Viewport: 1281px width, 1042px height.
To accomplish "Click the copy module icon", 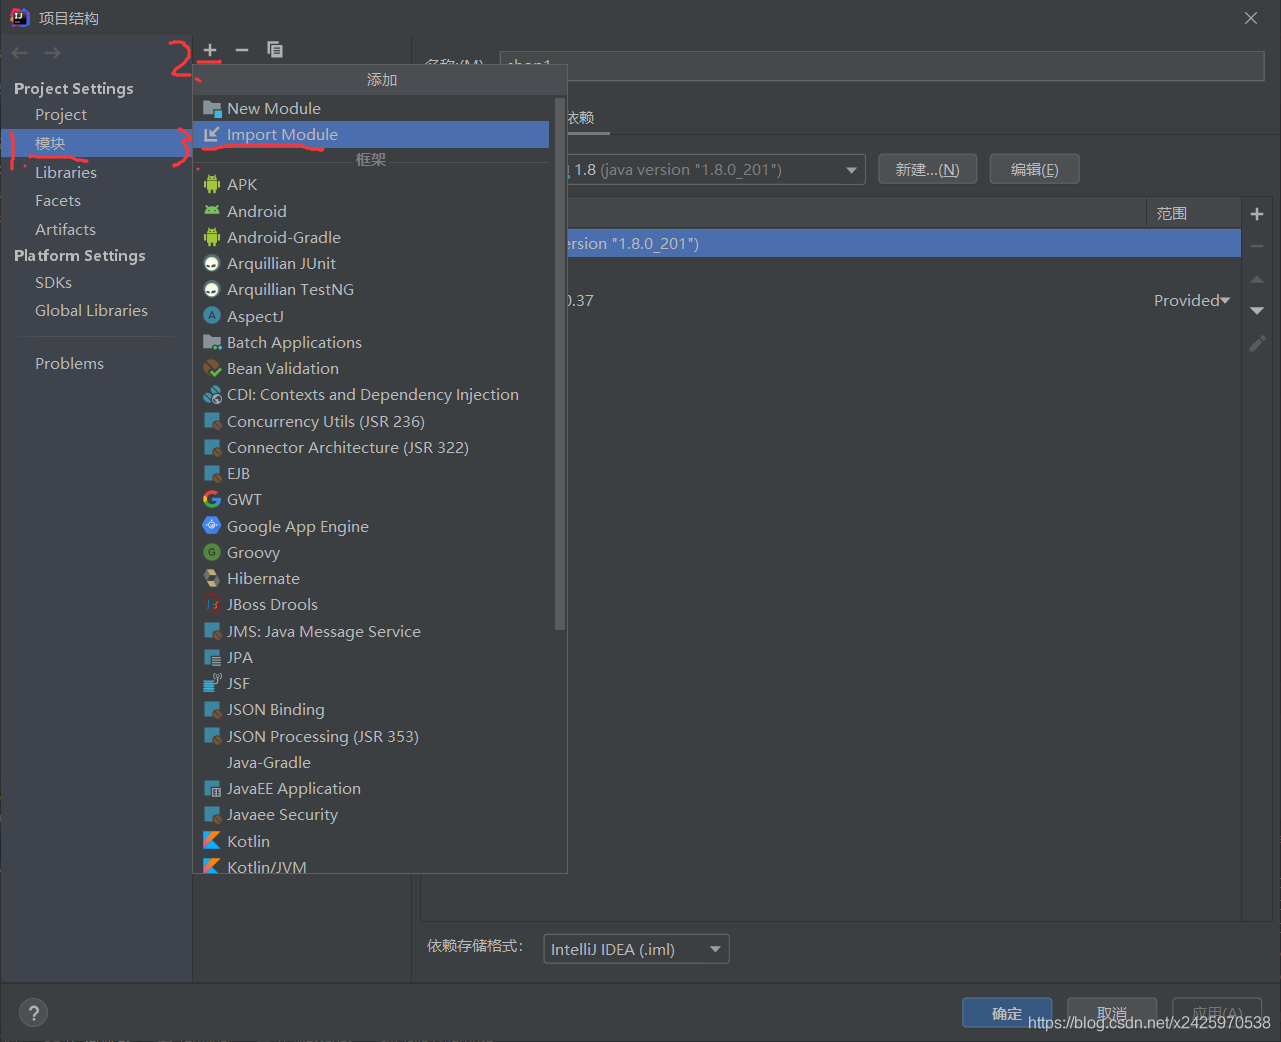I will pos(275,50).
